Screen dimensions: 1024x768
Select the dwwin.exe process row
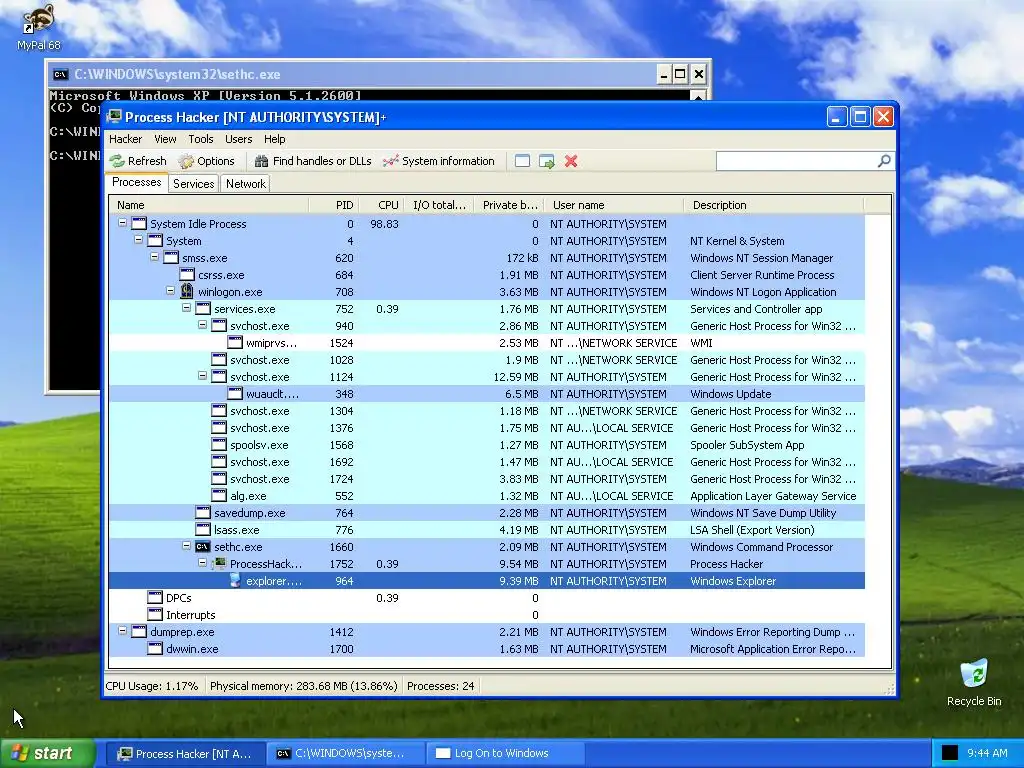click(x=487, y=648)
